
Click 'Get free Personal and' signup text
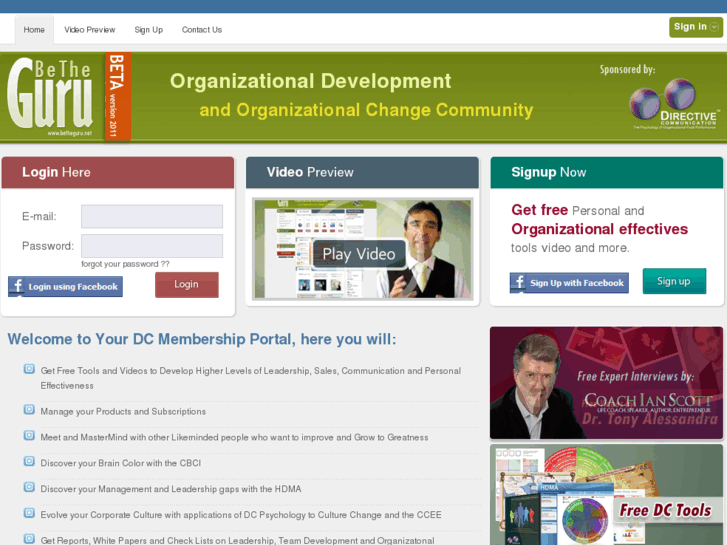pos(578,211)
